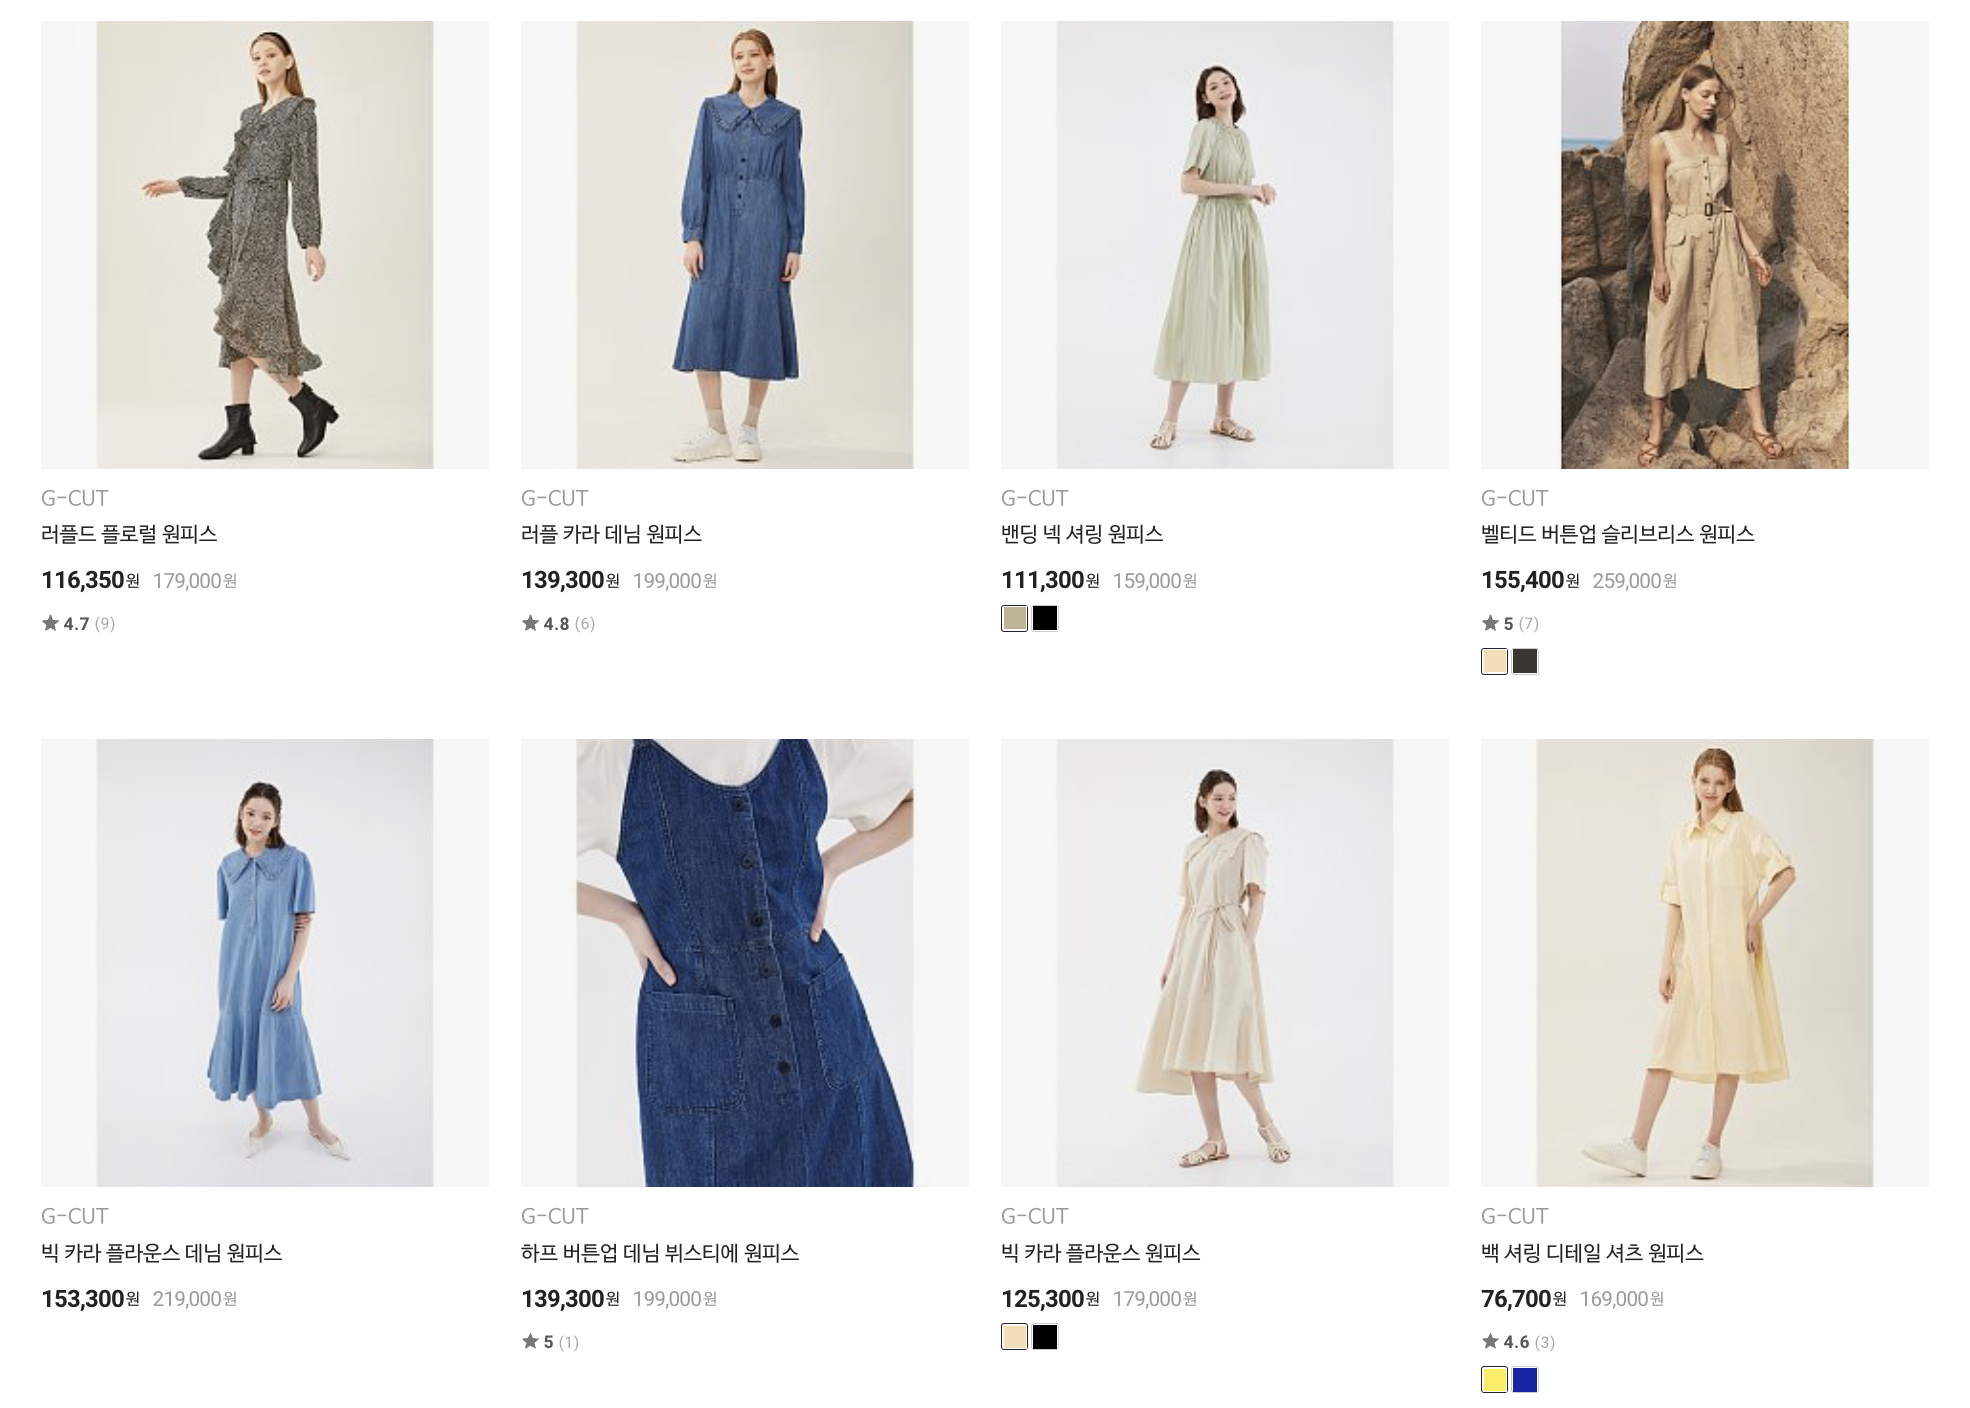Click the 4.6 star rating icon
This screenshot has width=1970, height=1408.
(x=1490, y=1341)
